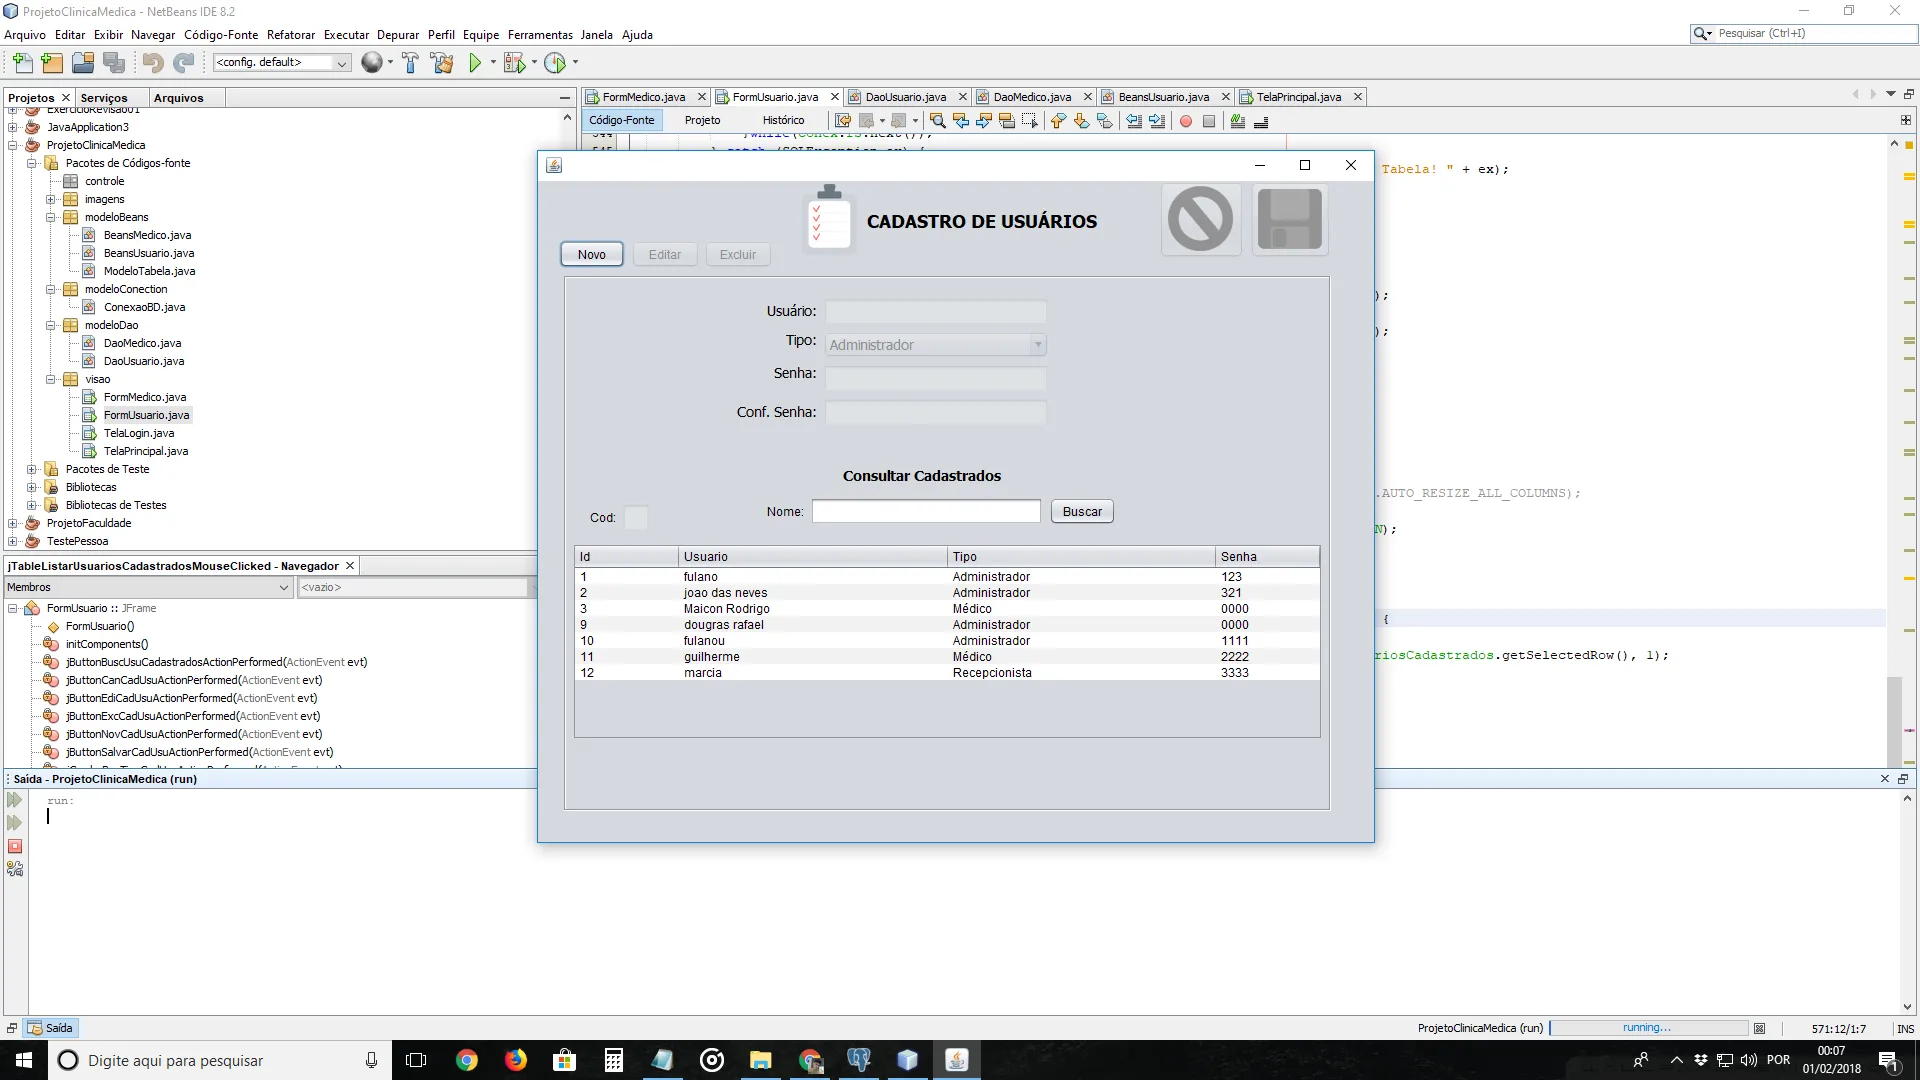Screen dimensions: 1920x1080
Task: Switch to the DaoUsuario.java editor tab
Action: (x=905, y=97)
